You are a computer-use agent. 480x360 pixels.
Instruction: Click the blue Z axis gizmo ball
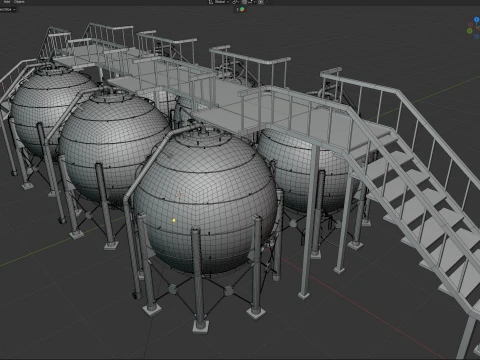point(477,20)
